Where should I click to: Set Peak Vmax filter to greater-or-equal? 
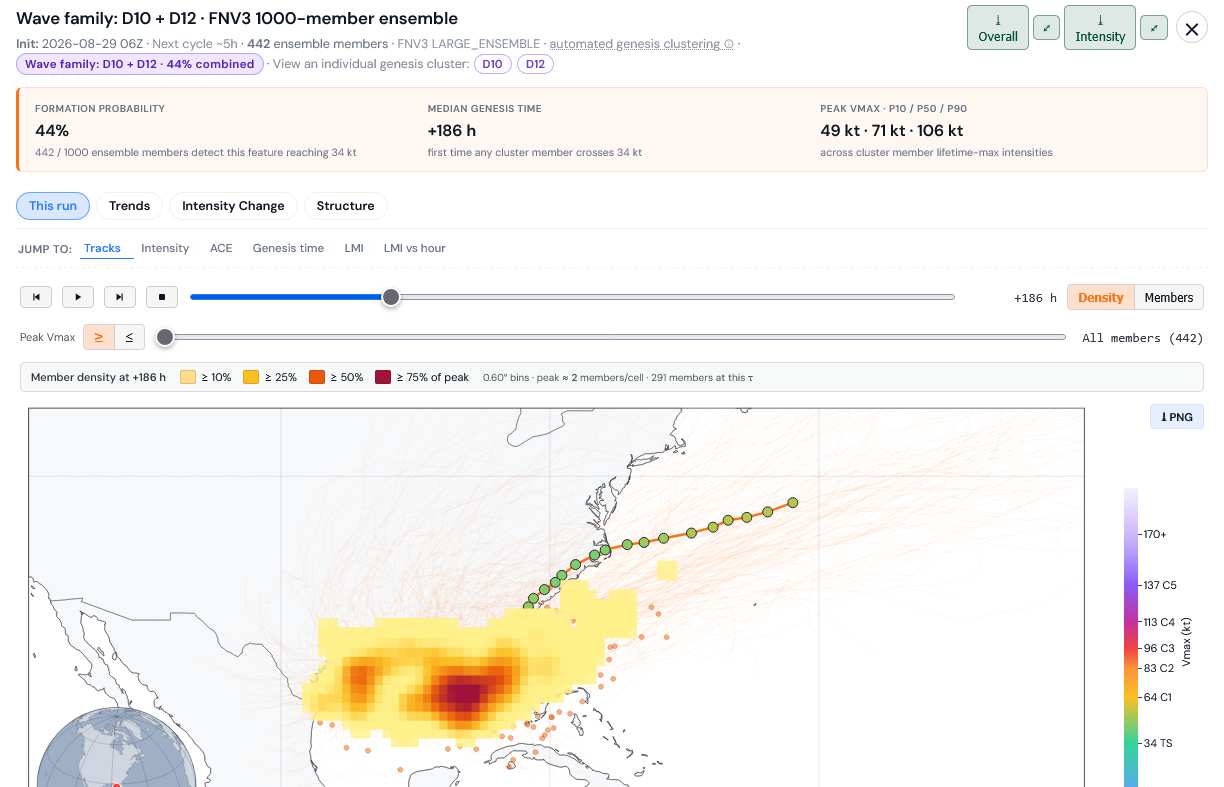(x=99, y=337)
